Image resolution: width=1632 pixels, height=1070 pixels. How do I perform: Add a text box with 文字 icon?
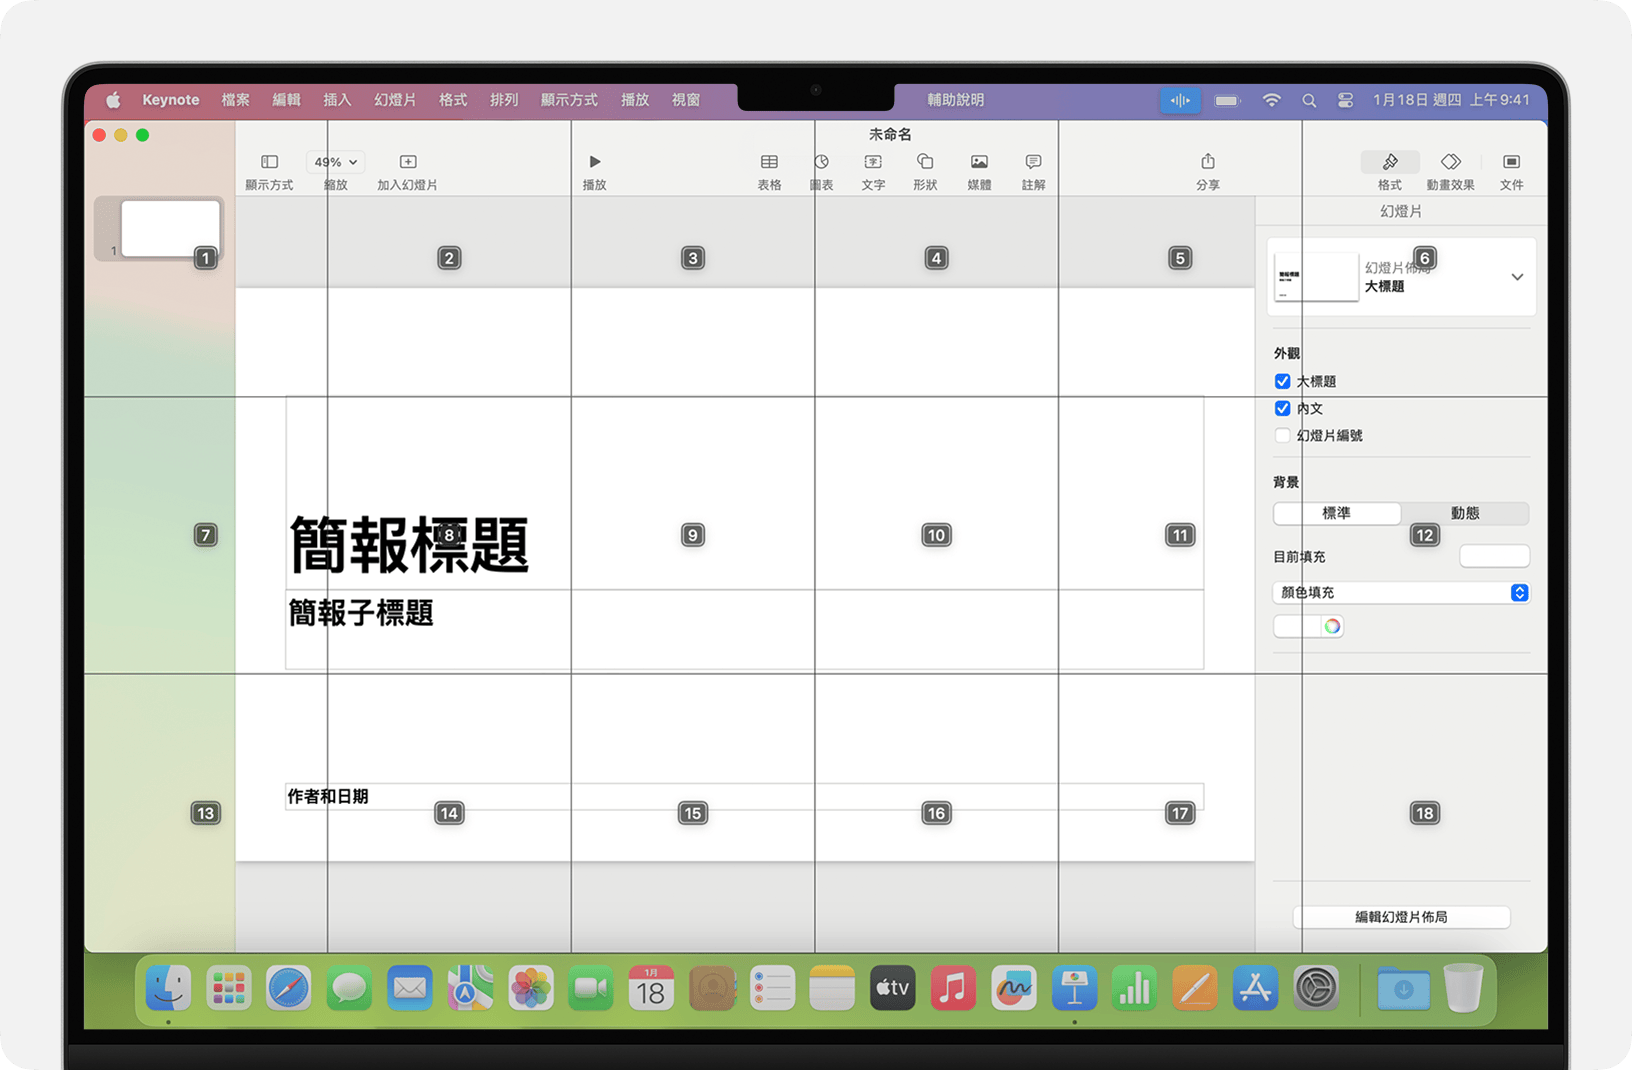[873, 162]
